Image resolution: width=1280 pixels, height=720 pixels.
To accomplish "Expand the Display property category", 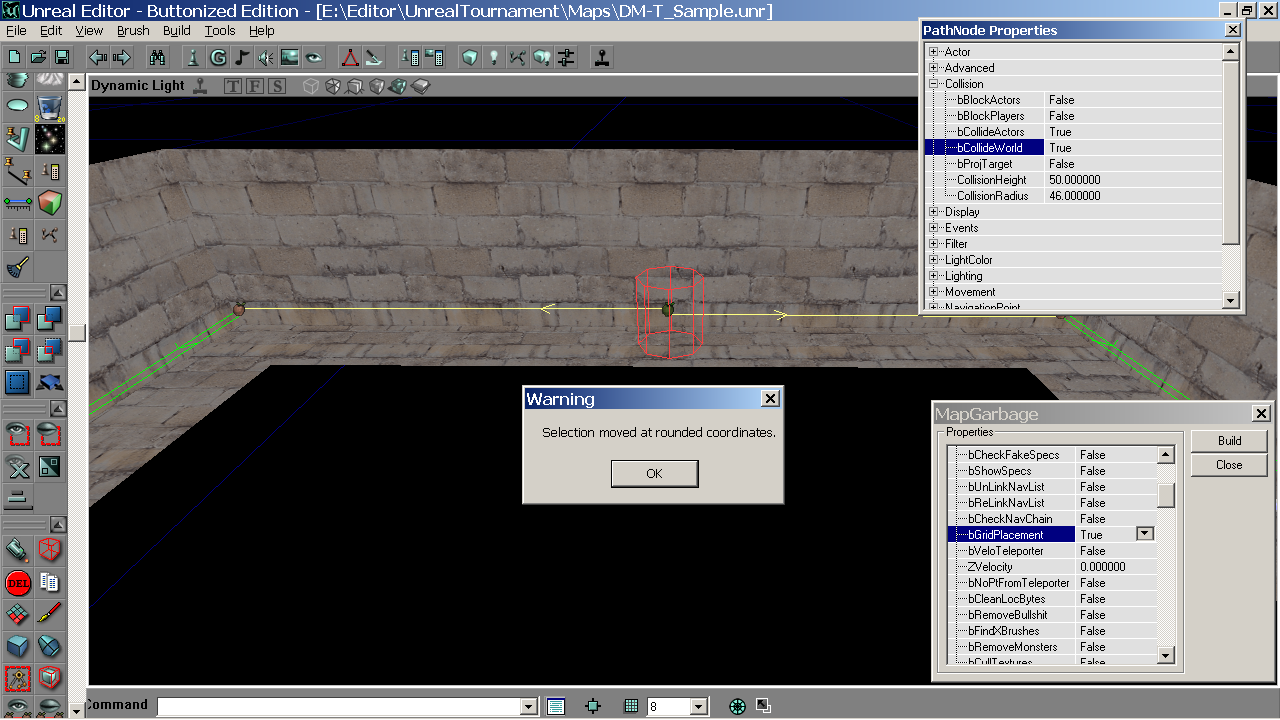I will 934,212.
